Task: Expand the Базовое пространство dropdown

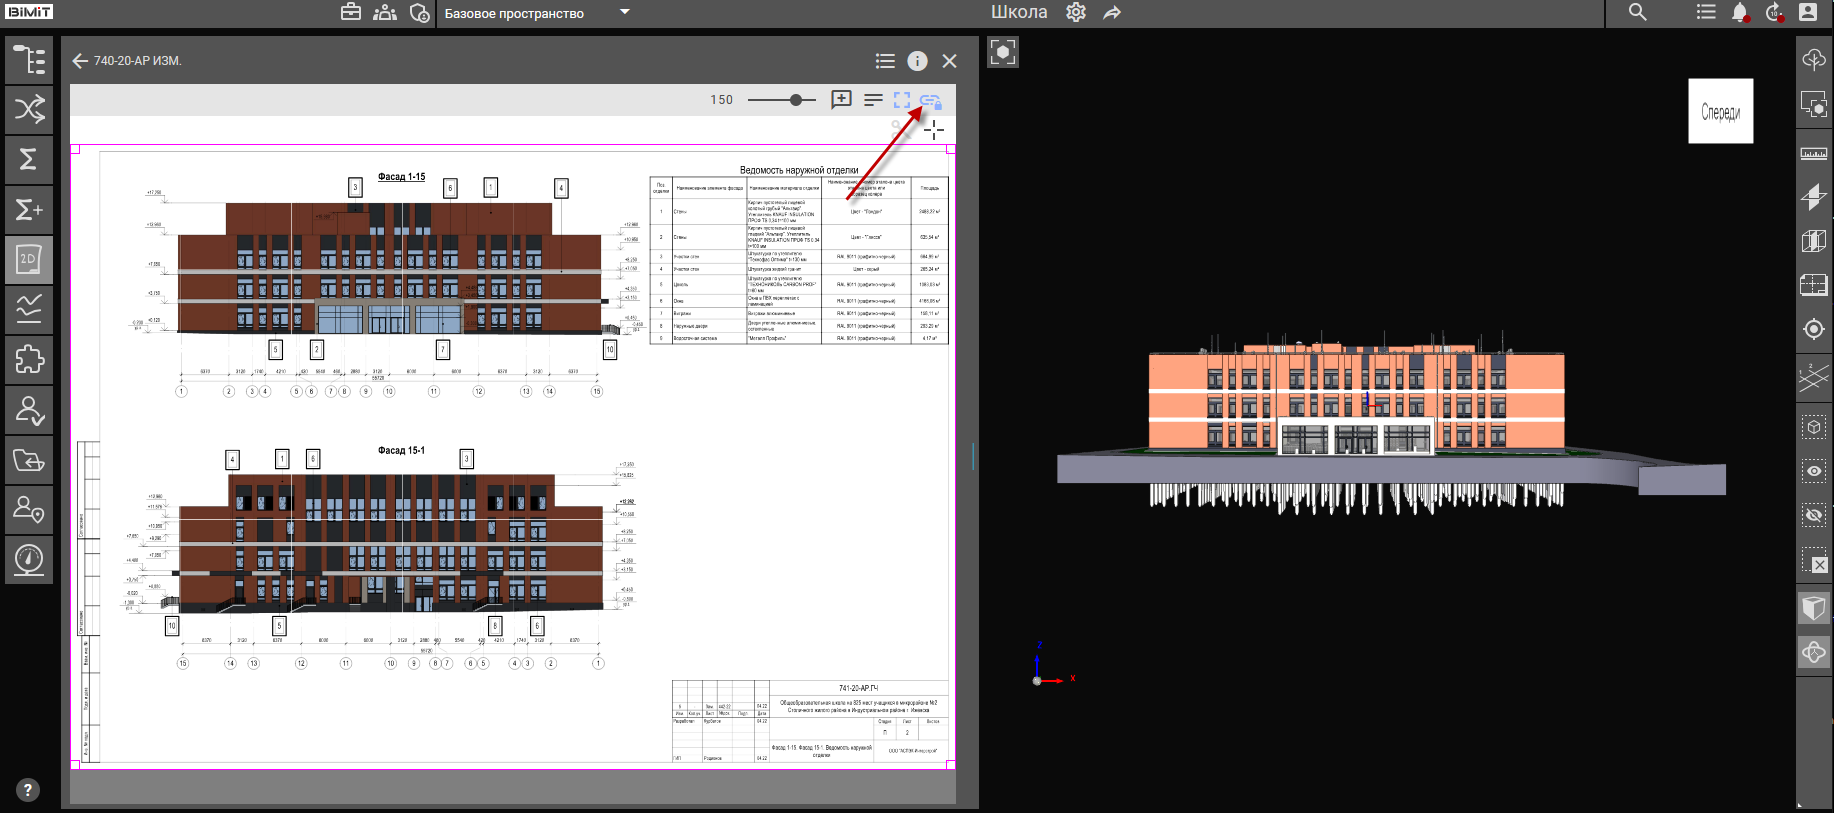Action: tap(625, 13)
